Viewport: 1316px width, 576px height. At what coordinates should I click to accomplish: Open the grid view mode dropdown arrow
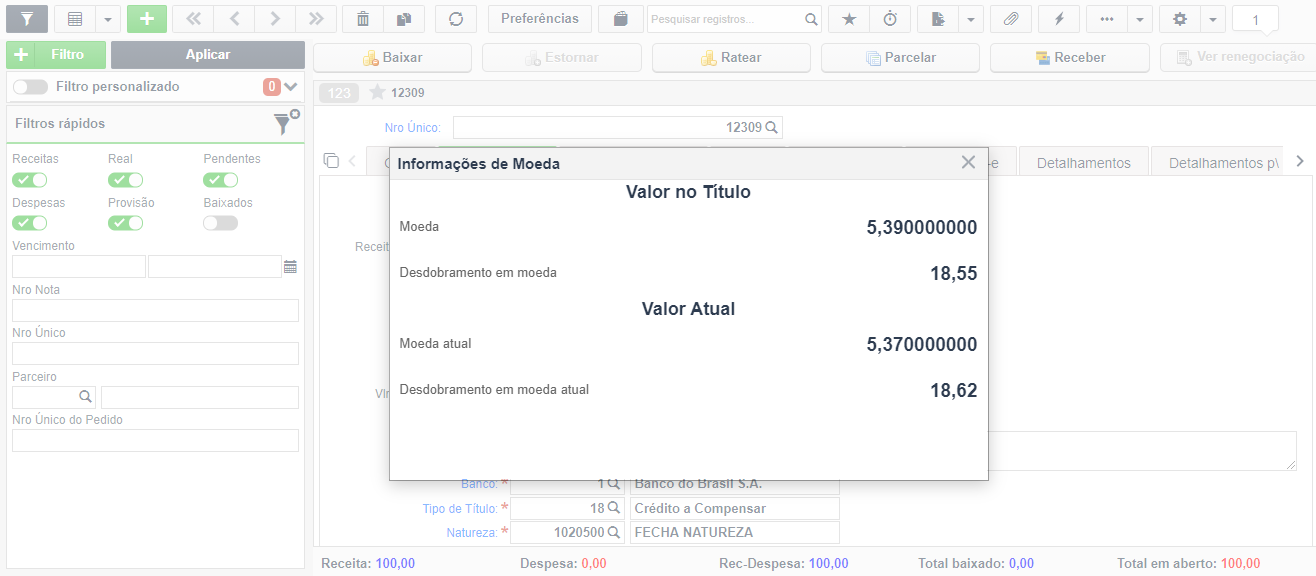point(109,19)
